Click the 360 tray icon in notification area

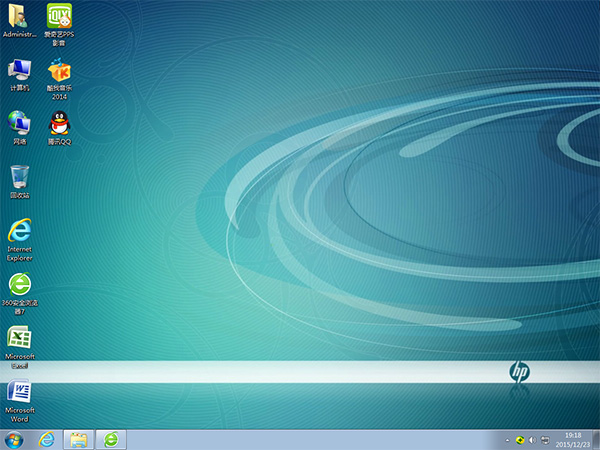tap(519, 440)
